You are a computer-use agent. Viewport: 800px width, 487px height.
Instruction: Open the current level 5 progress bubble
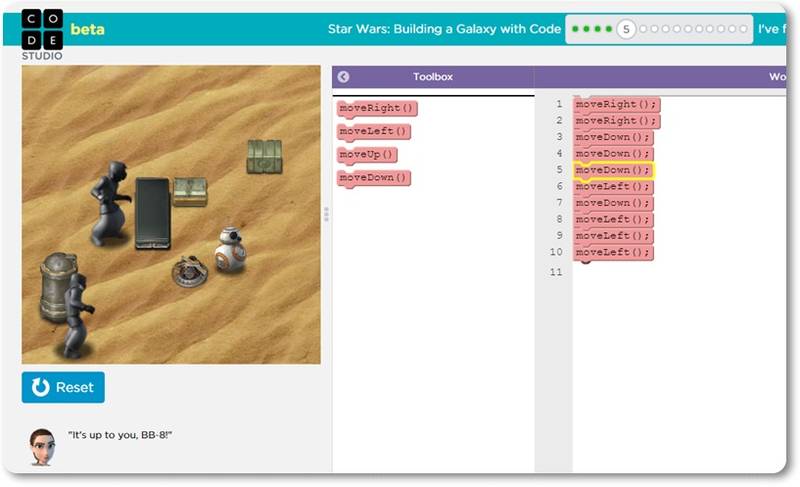click(626, 29)
